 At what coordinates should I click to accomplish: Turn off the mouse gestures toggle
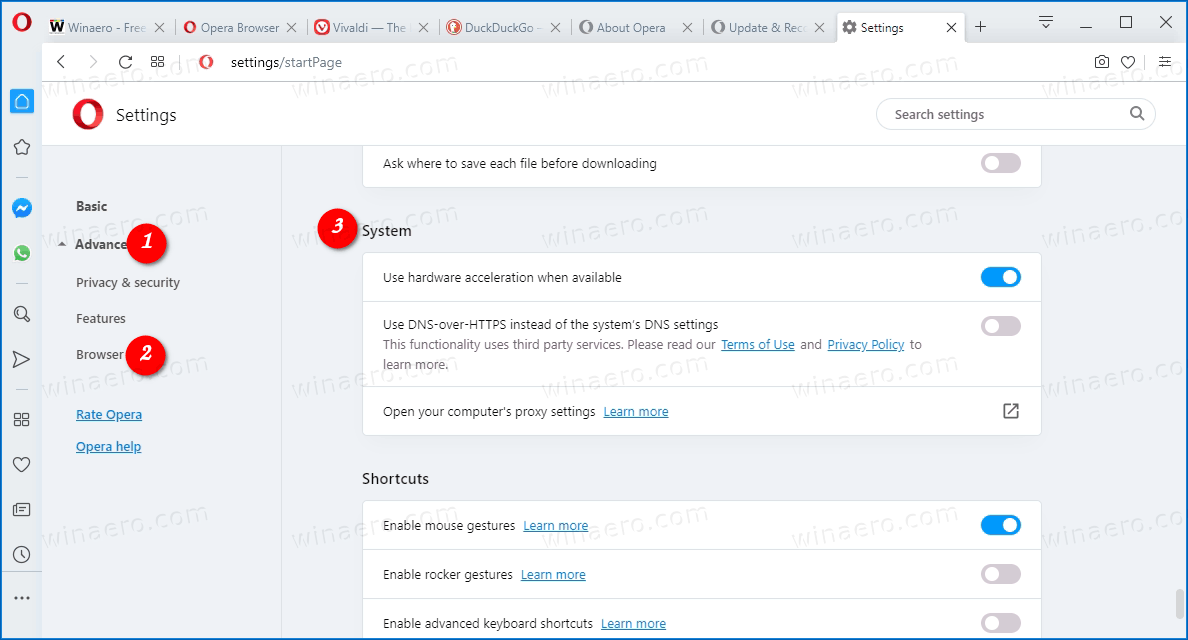tap(1000, 524)
